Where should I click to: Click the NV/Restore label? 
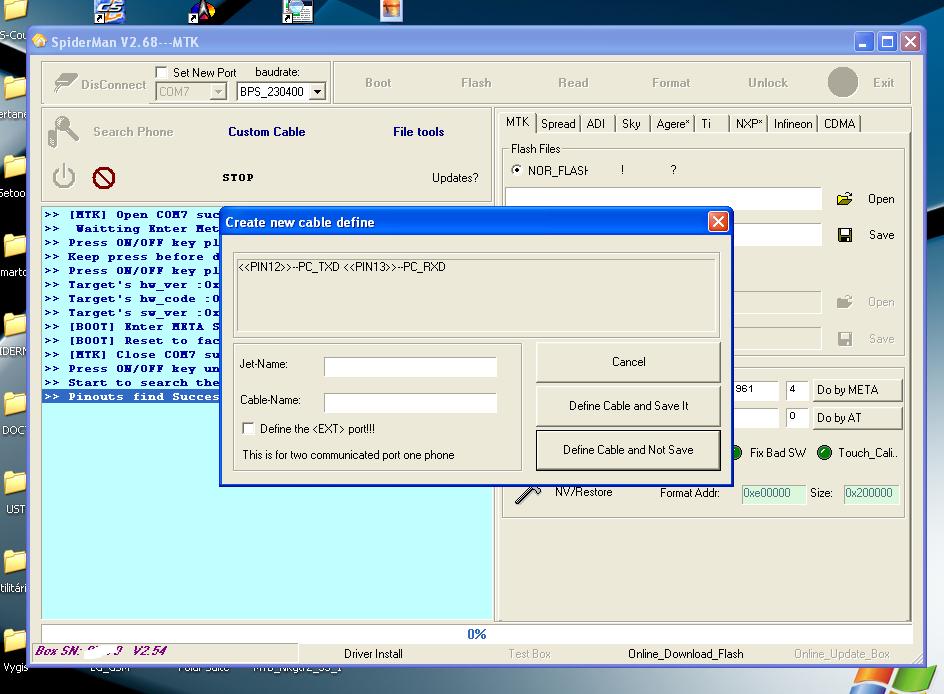click(583, 492)
